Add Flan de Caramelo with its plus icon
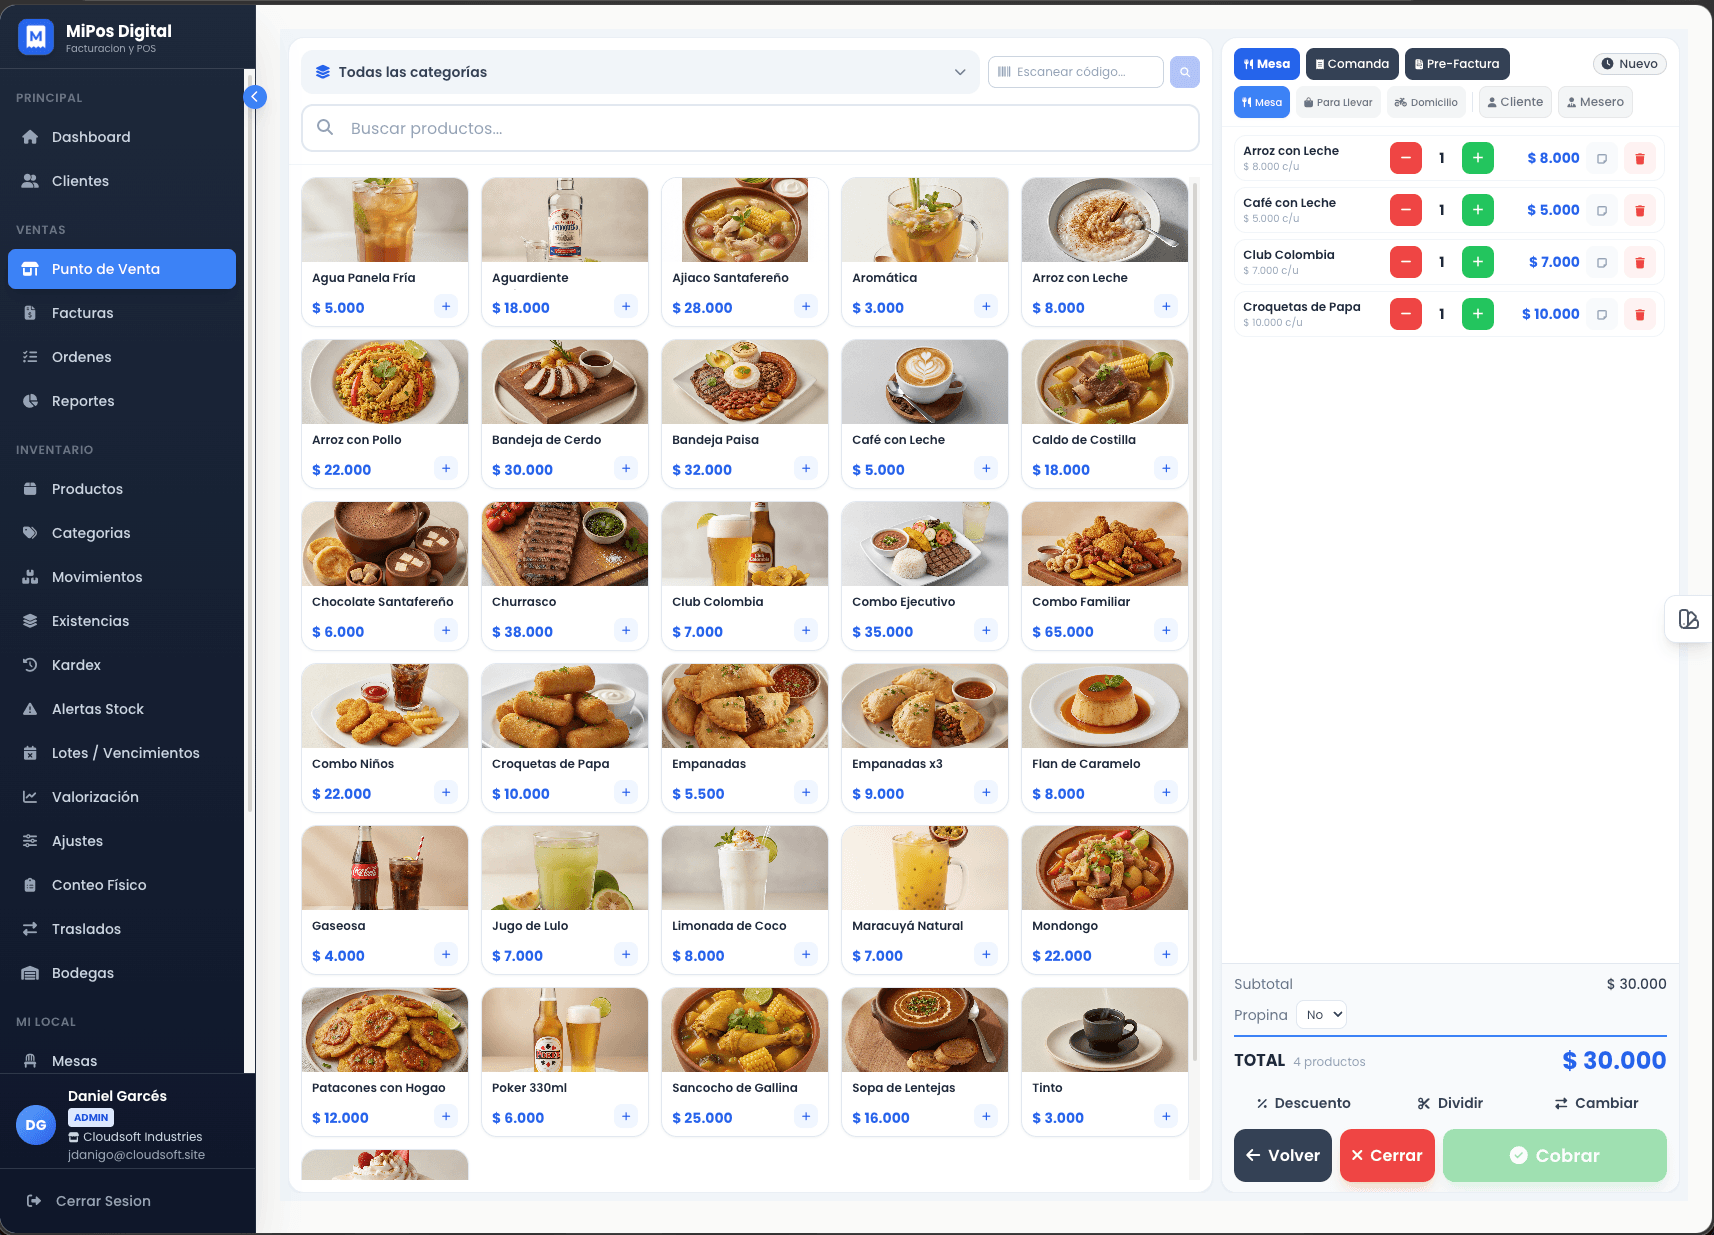The width and height of the screenshot is (1714, 1235). 1166,792
